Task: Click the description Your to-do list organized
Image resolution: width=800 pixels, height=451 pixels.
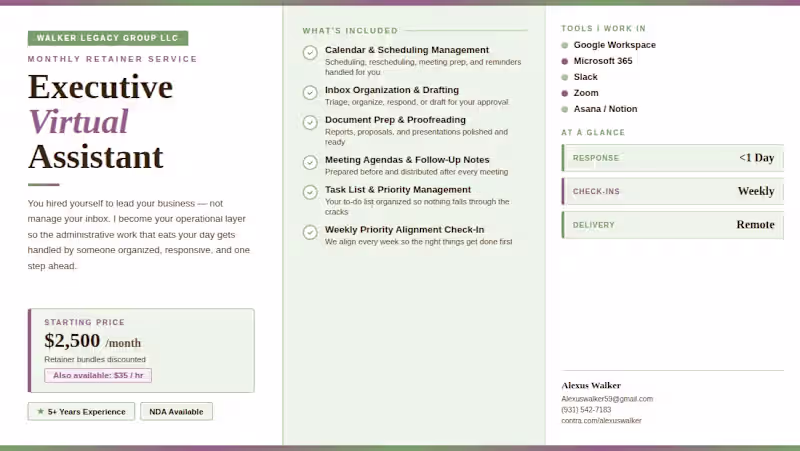Action: pos(417,207)
